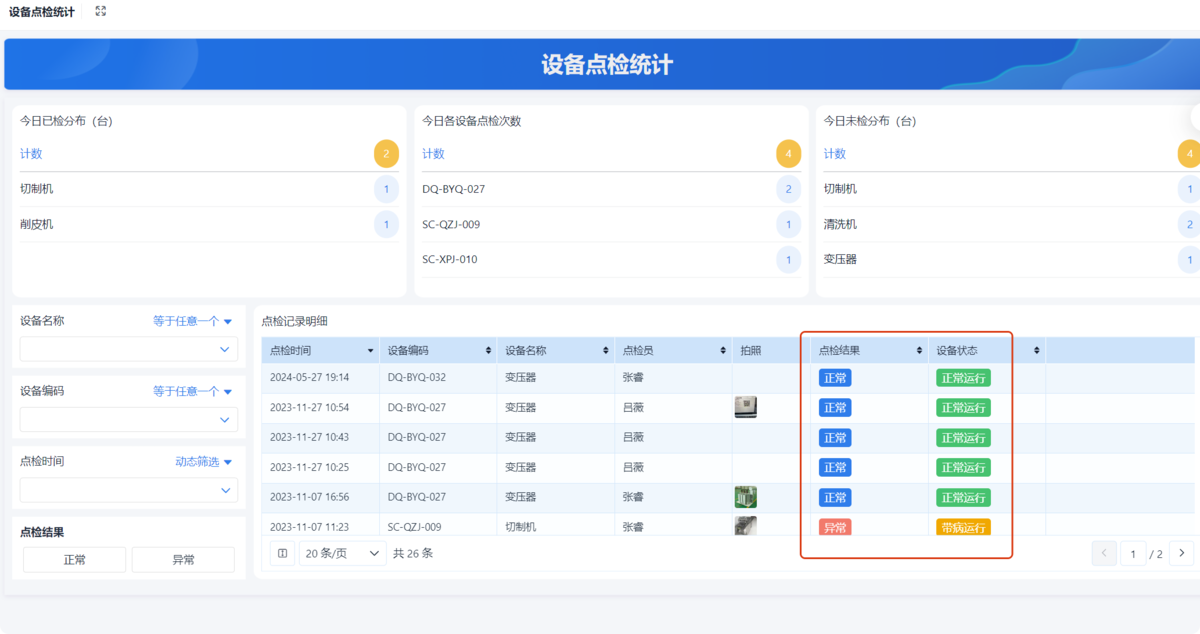1200x634 pixels.
Task: Open column settings icon beside page size selector
Action: coord(282,552)
